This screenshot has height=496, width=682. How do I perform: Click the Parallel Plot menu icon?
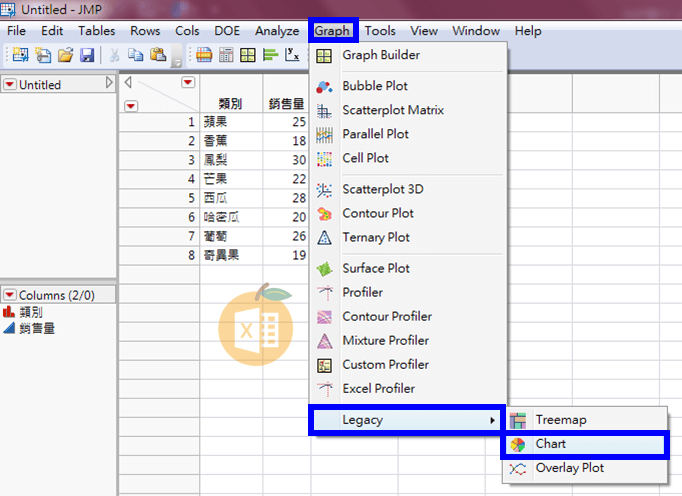pyautogui.click(x=324, y=135)
